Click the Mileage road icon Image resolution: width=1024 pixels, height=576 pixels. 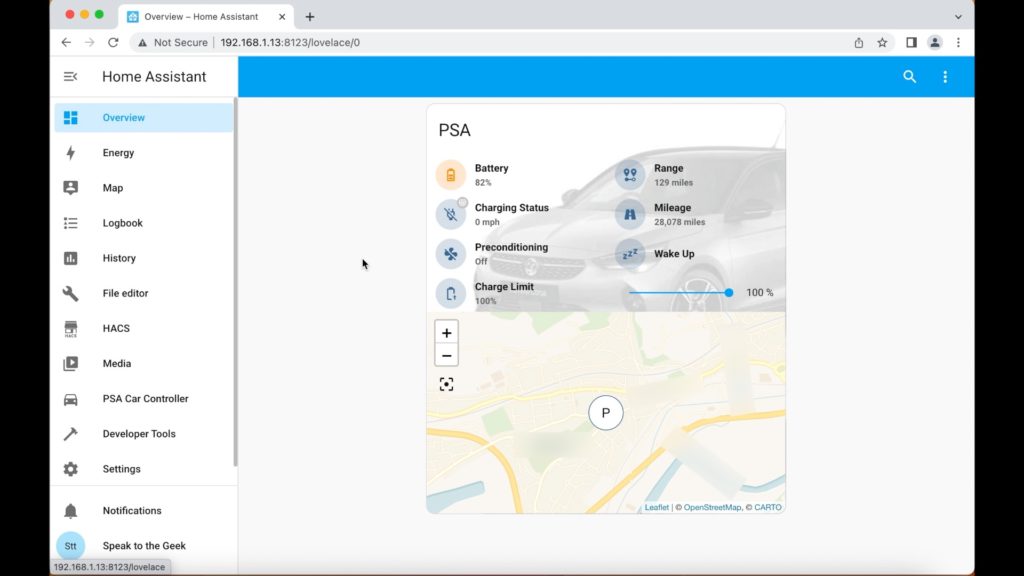(630, 214)
